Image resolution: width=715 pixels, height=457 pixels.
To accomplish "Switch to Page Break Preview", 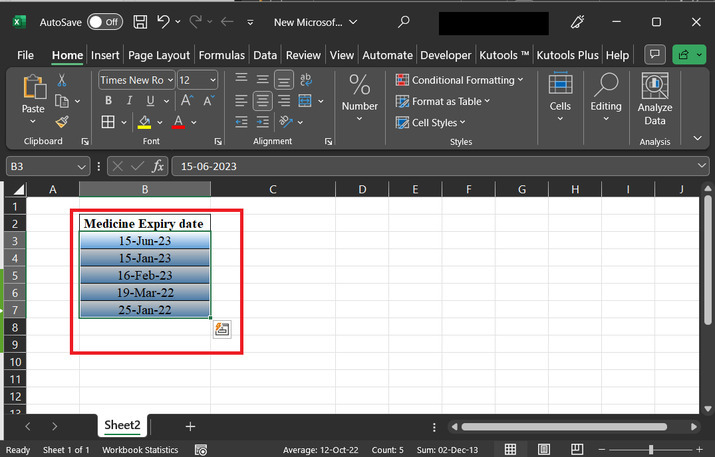I will (x=577, y=450).
